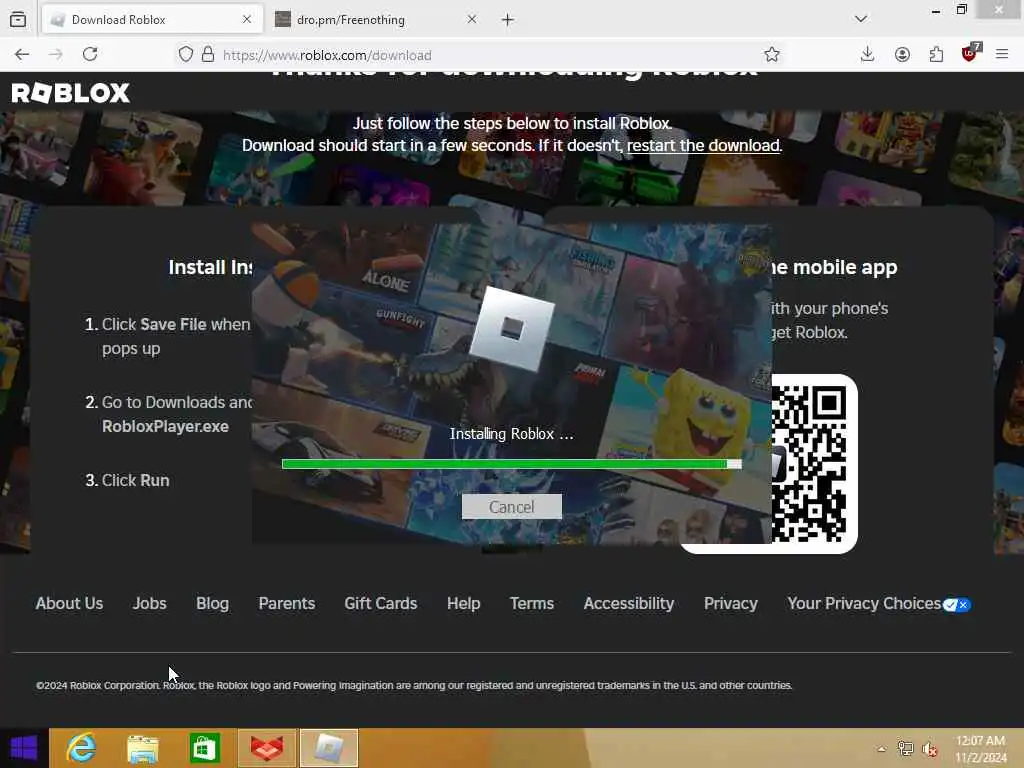Open the Accessibility footer link
Image resolution: width=1024 pixels, height=768 pixels.
pyautogui.click(x=629, y=603)
